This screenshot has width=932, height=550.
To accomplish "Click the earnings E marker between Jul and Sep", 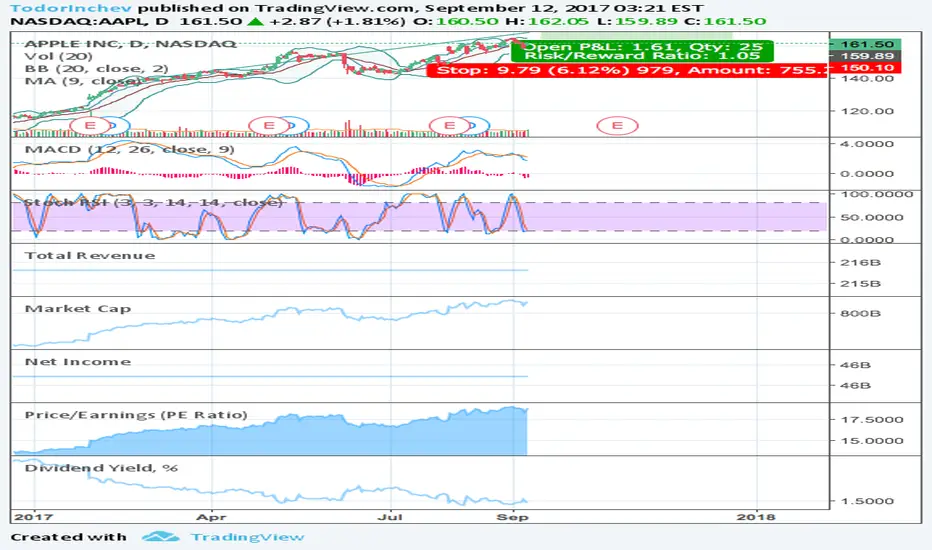I will [449, 125].
